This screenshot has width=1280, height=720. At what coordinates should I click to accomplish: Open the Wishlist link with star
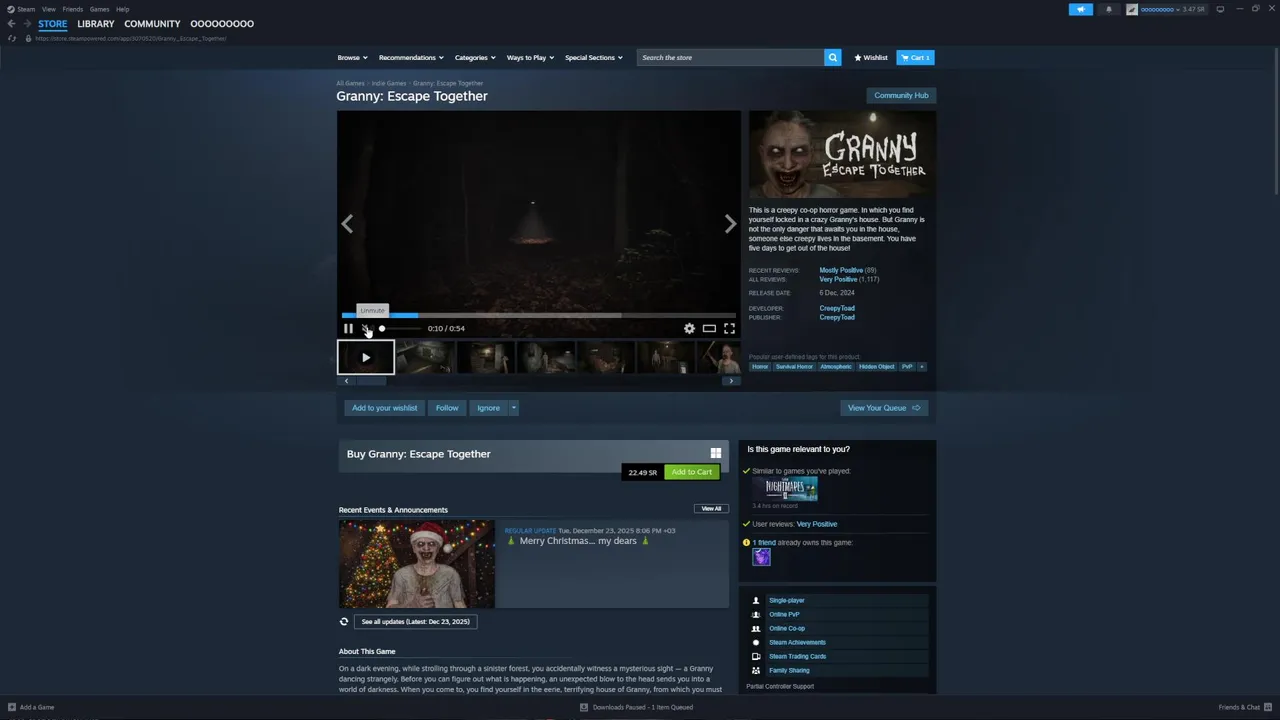pos(871,57)
